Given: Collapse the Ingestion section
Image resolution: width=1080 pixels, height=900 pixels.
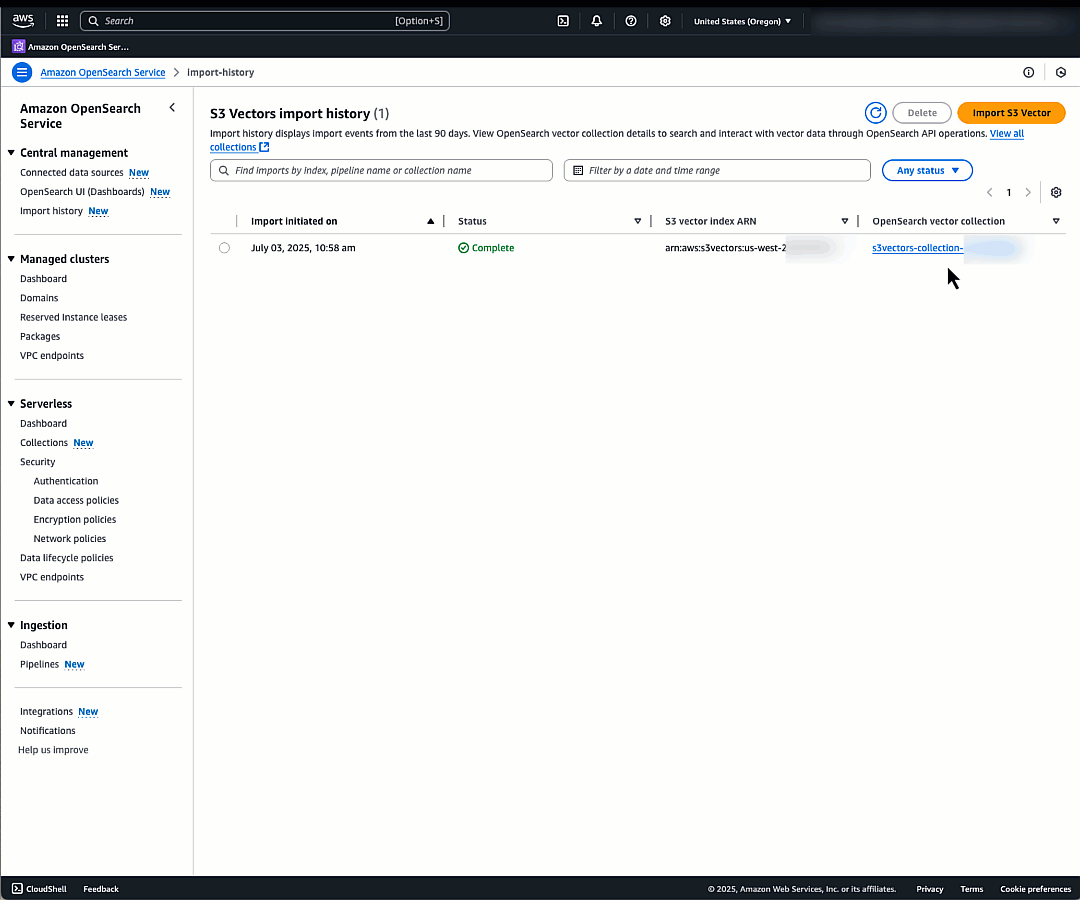Looking at the screenshot, I should [x=11, y=625].
